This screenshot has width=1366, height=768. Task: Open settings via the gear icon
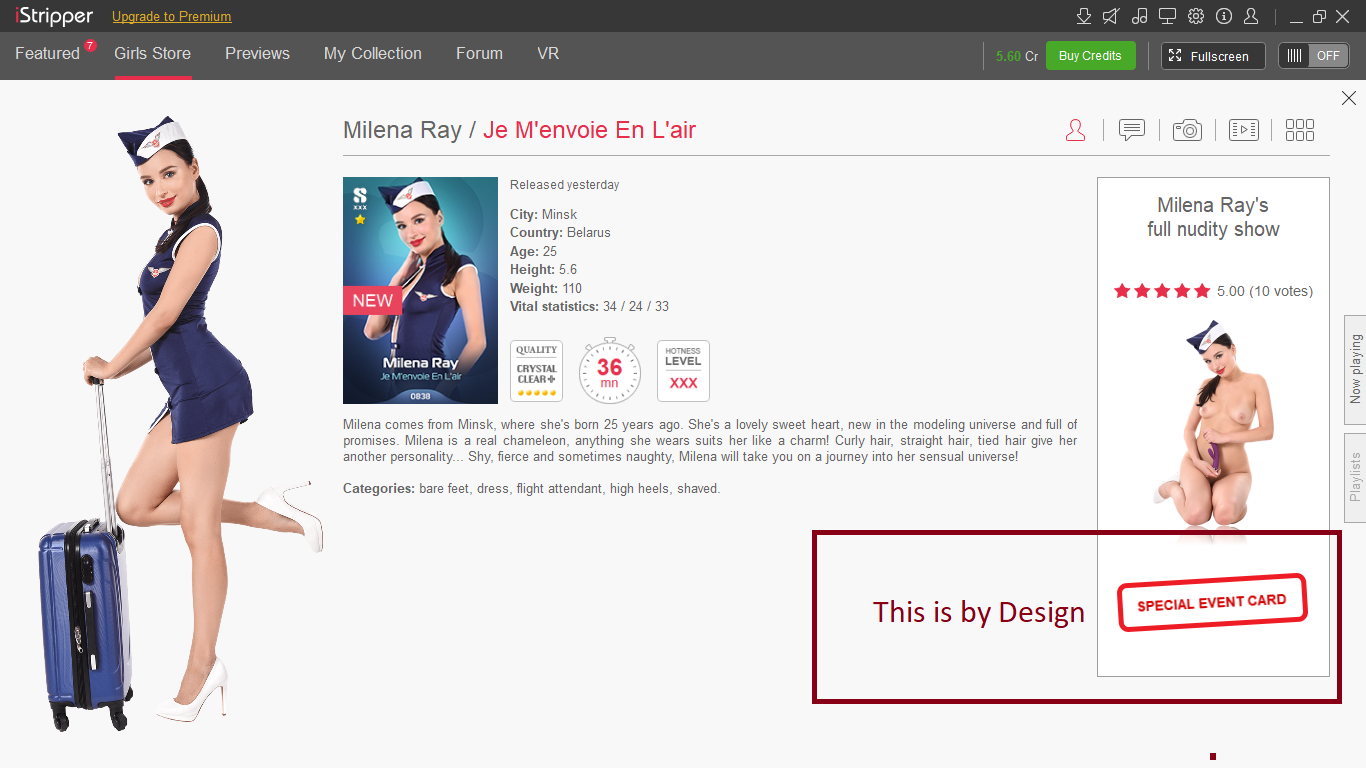[x=1195, y=16]
